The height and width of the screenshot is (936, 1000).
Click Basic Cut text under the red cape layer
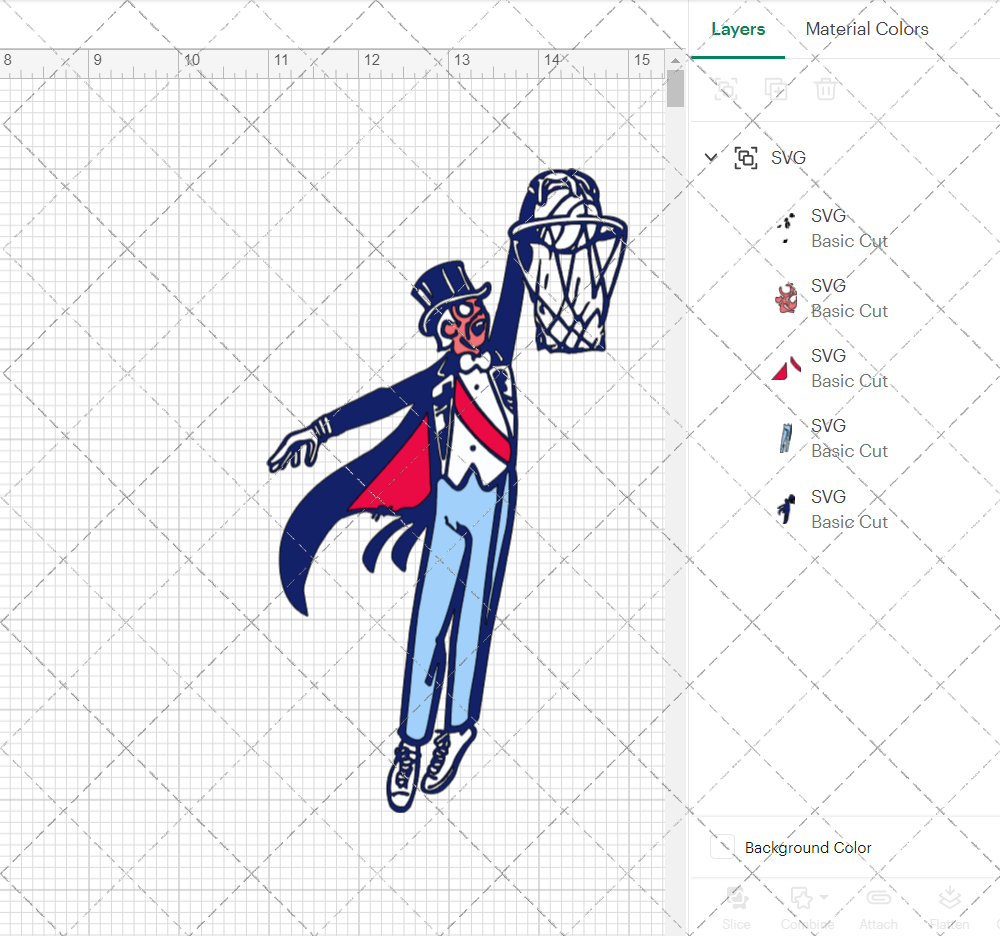click(x=849, y=381)
